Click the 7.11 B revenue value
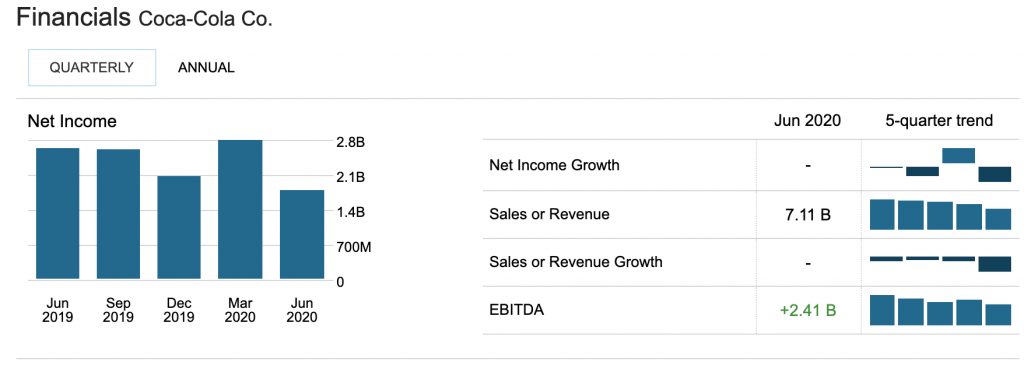 pyautogui.click(x=808, y=214)
